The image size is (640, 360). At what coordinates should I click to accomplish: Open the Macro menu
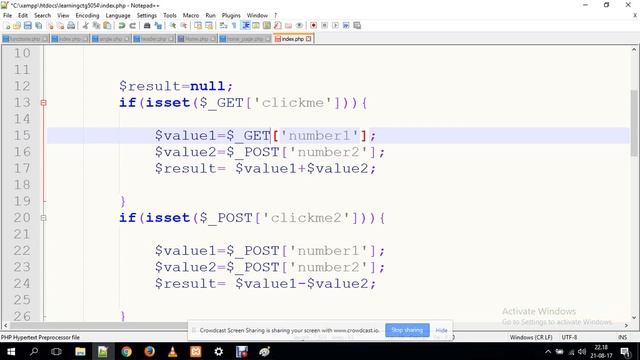[x=191, y=16]
